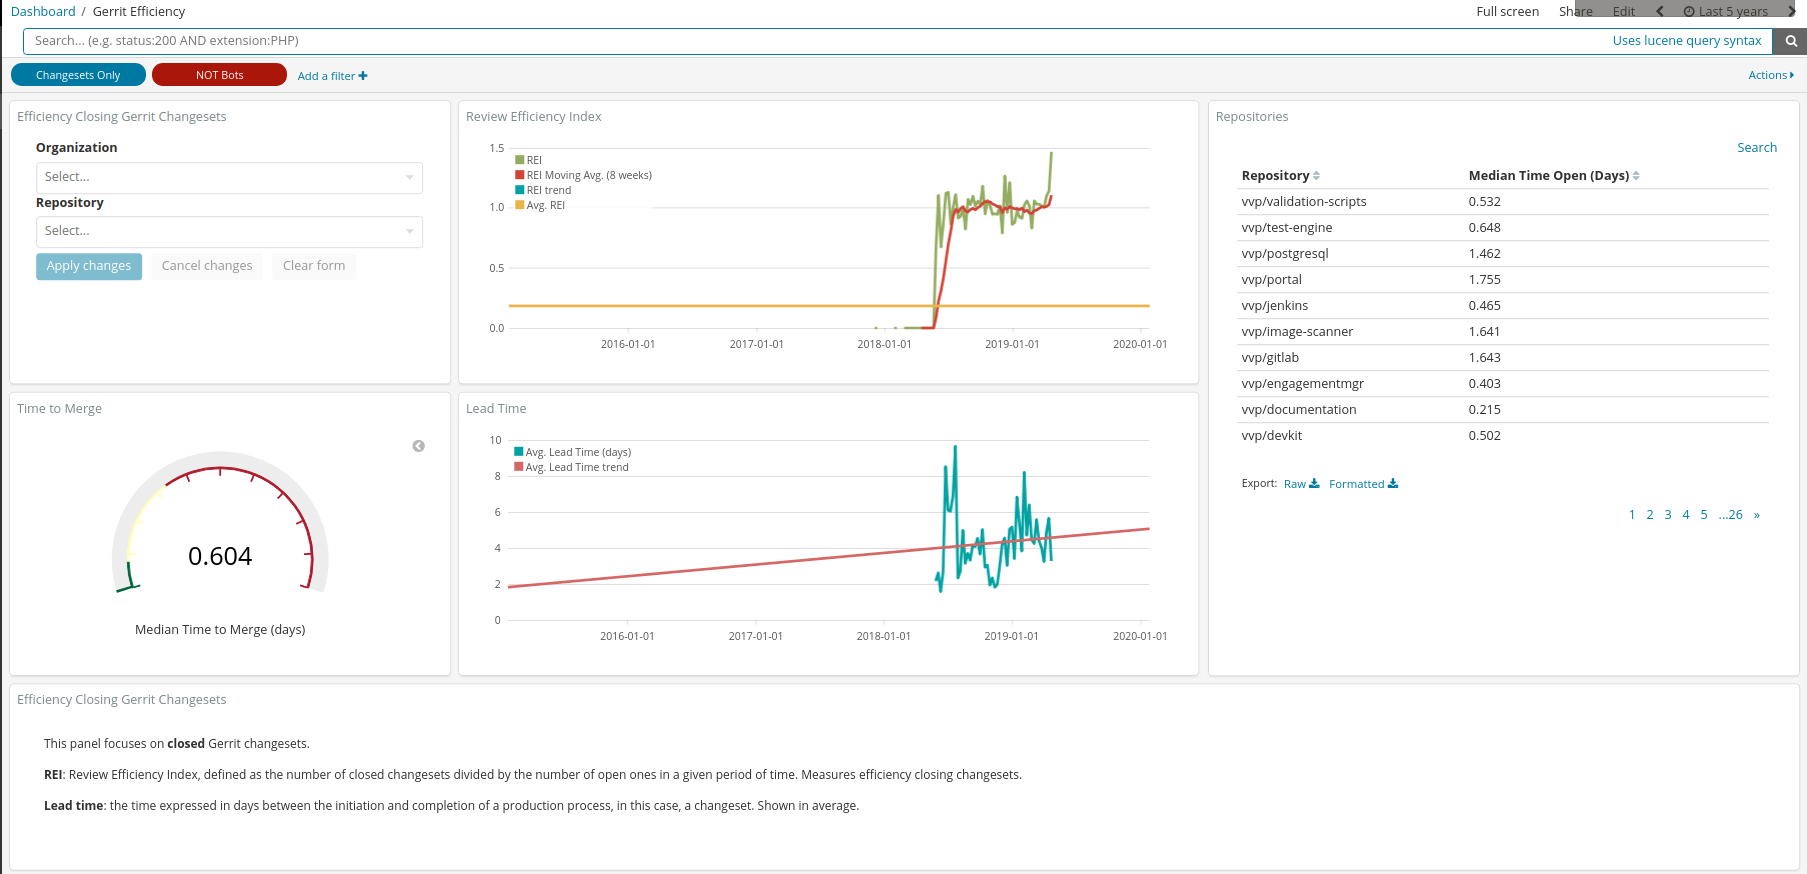Click vvp/validation-scripts repository cell
1807x874 pixels.
(1304, 202)
